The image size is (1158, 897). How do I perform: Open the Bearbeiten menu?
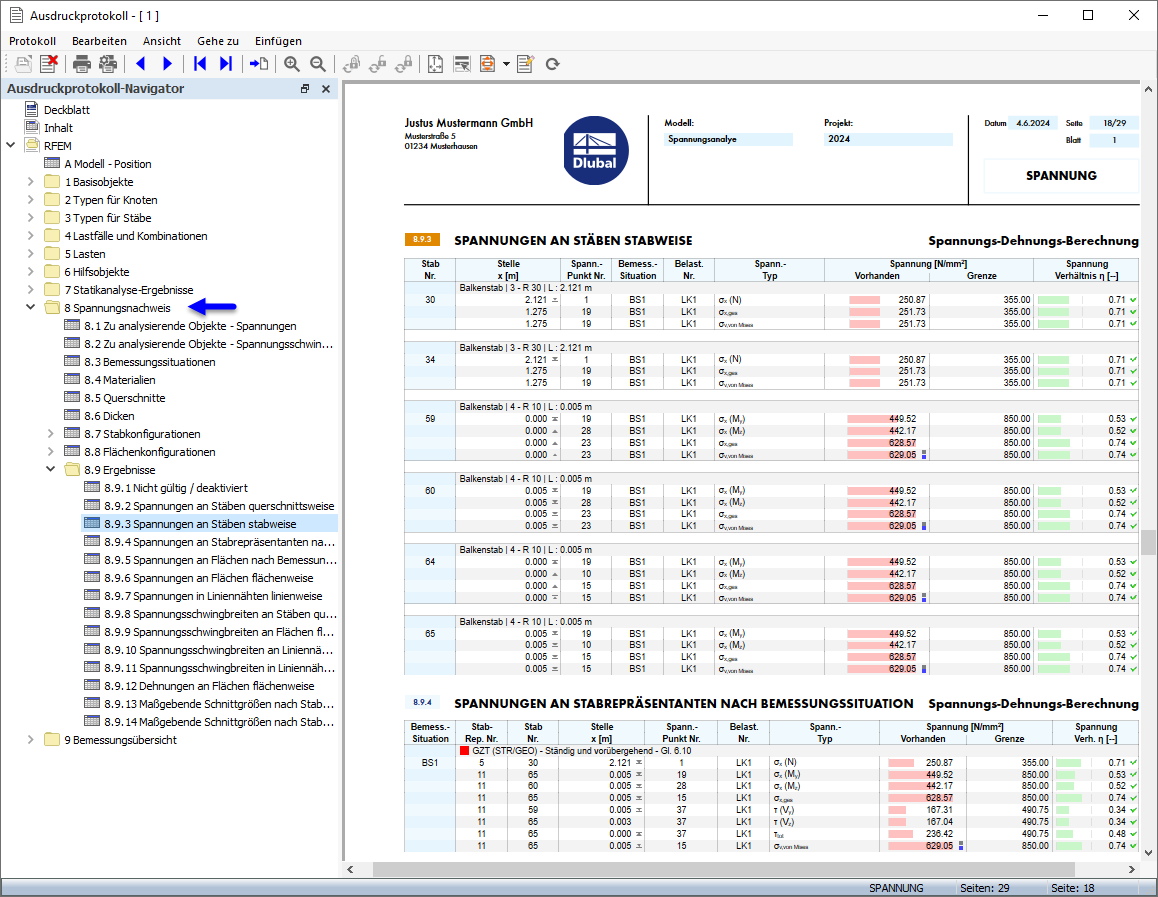pyautogui.click(x=99, y=41)
